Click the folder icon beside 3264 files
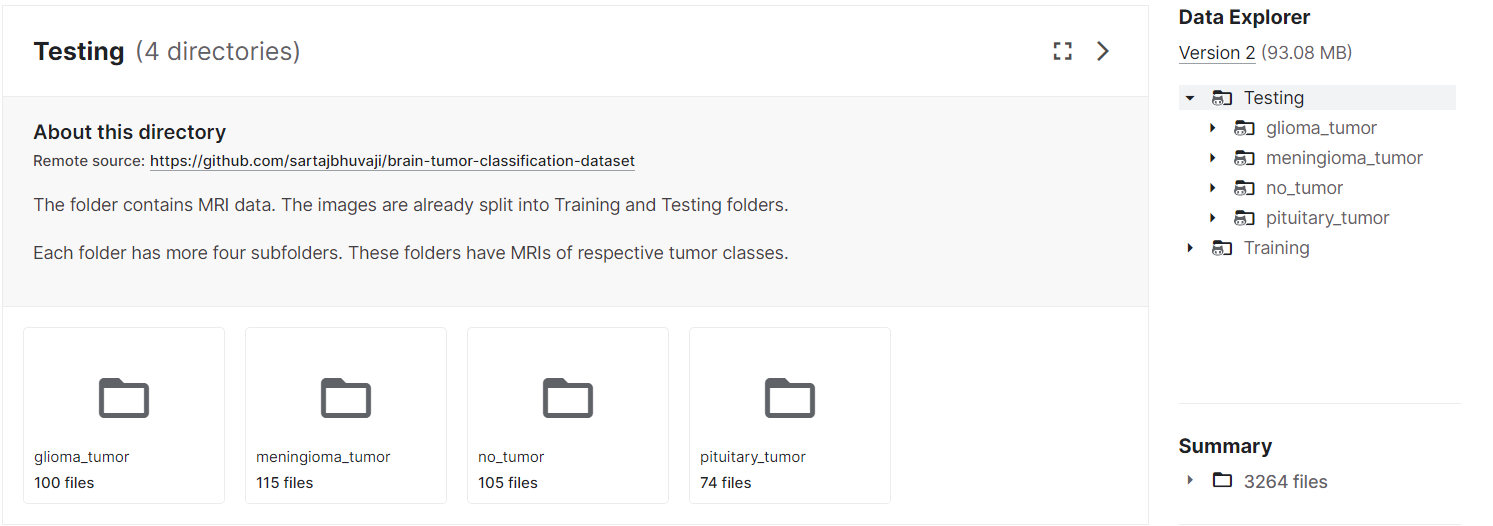 click(1222, 481)
